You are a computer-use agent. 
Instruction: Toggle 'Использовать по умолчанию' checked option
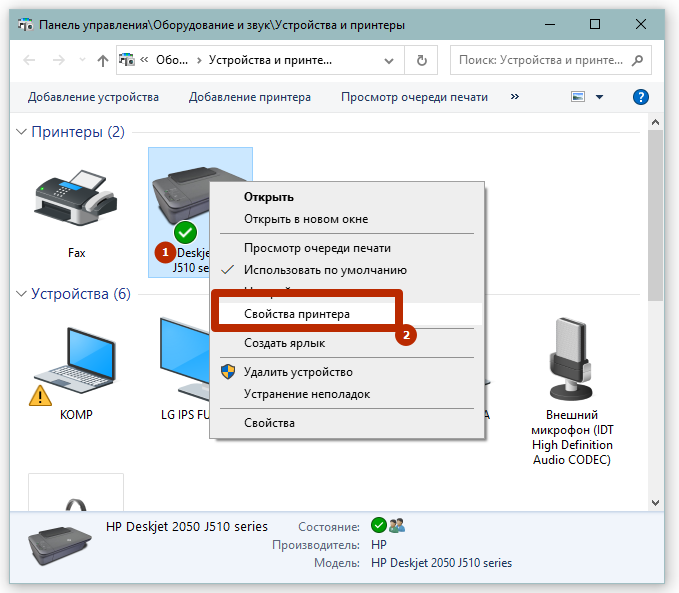tap(325, 270)
